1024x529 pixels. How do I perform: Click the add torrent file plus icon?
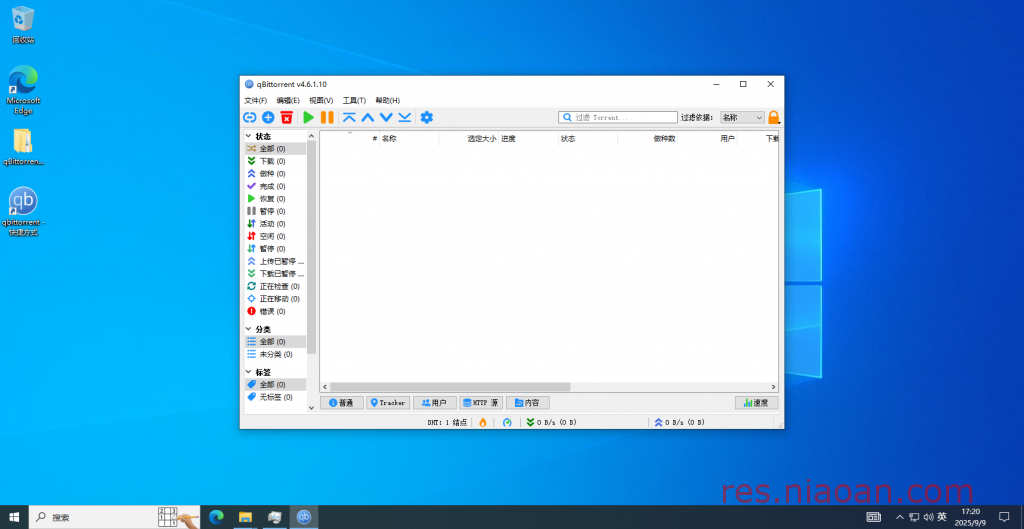point(268,118)
